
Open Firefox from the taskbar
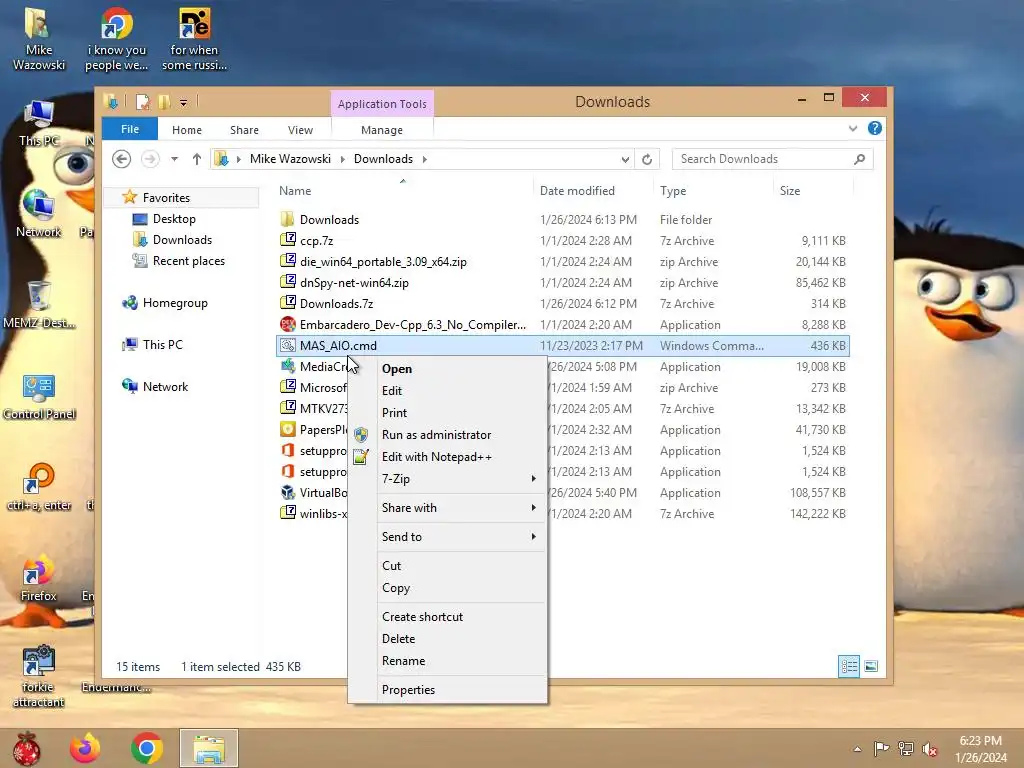coord(86,748)
